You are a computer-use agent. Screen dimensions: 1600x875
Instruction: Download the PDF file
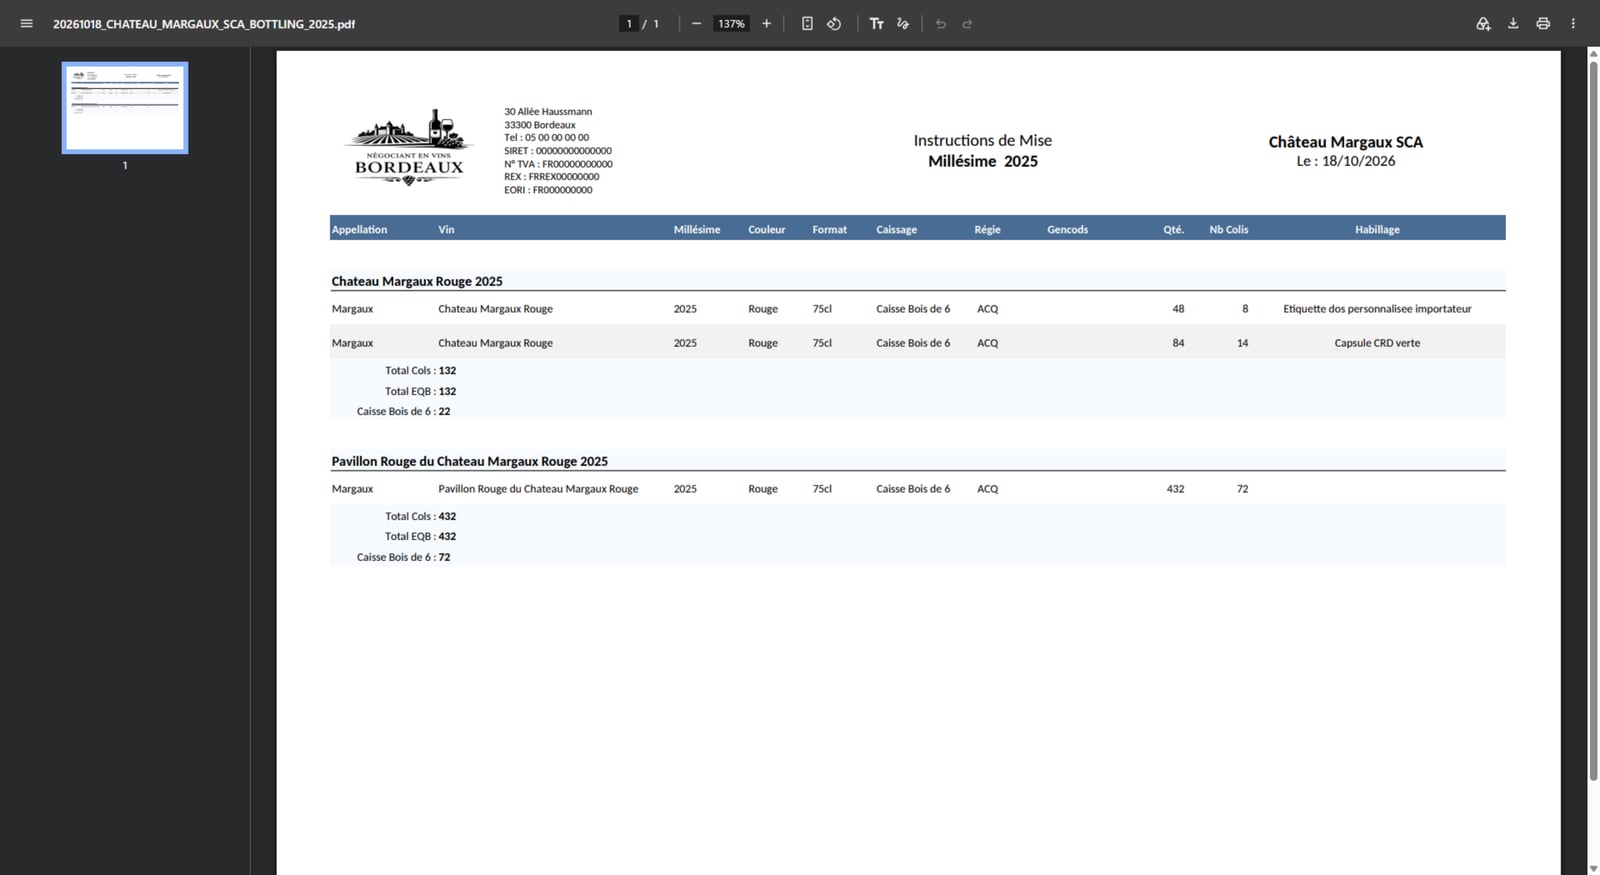pyautogui.click(x=1513, y=24)
